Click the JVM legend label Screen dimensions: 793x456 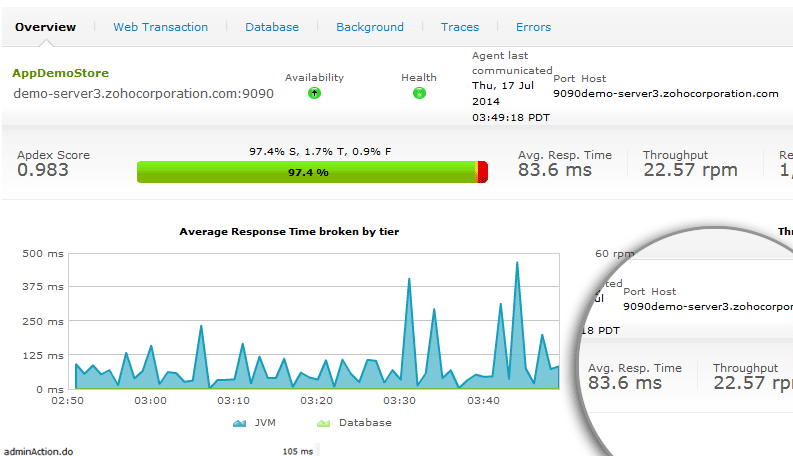coord(265,423)
